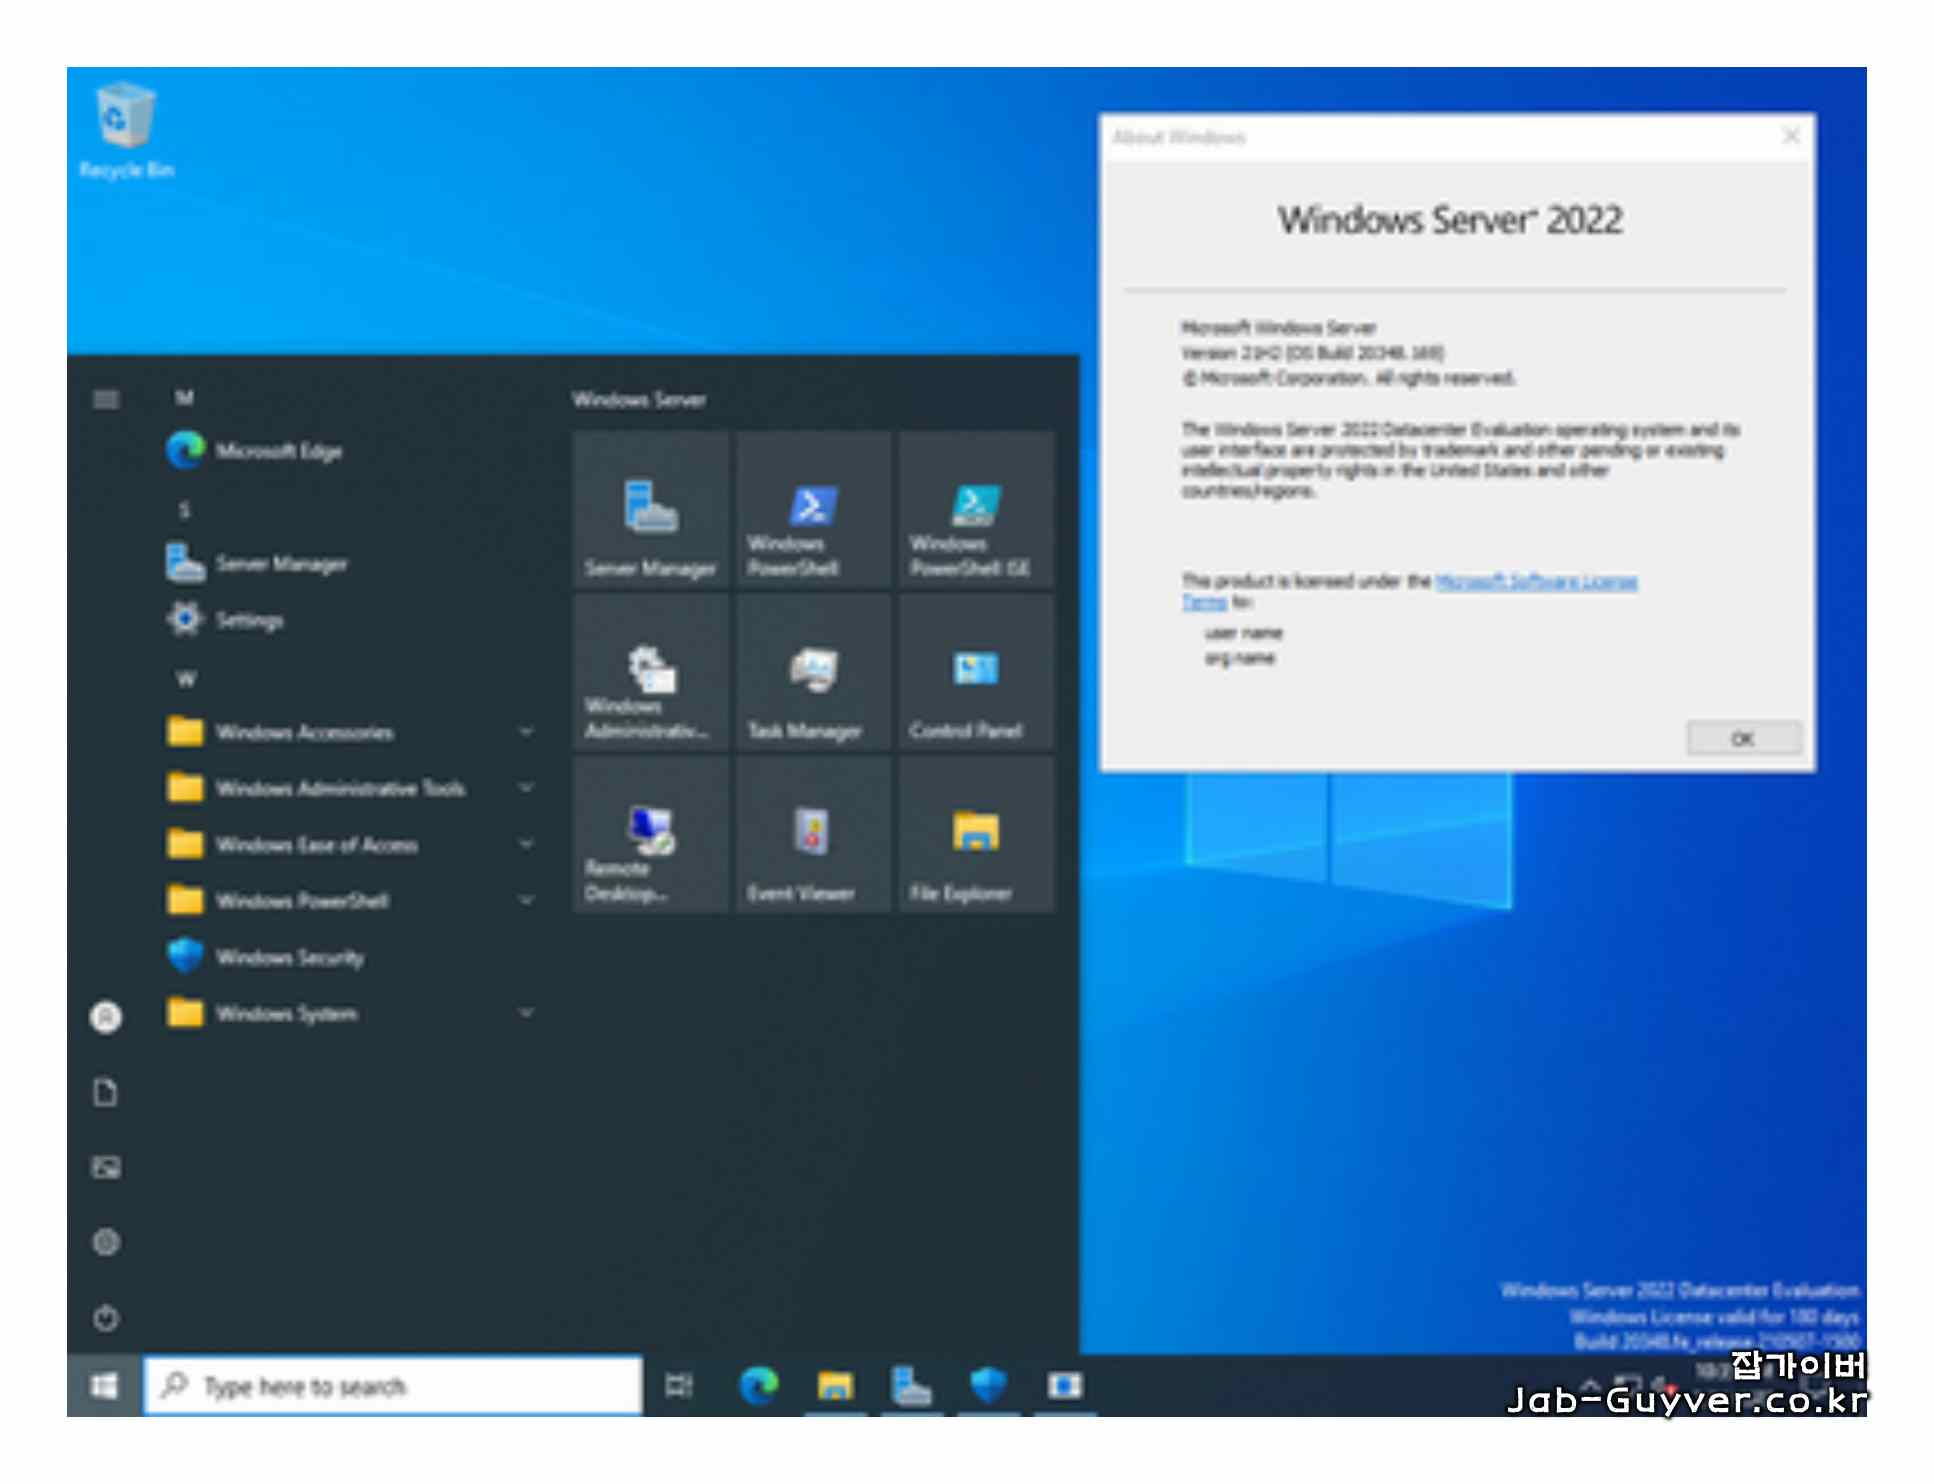
Task: Launch the Event Viewer tile
Action: click(813, 834)
